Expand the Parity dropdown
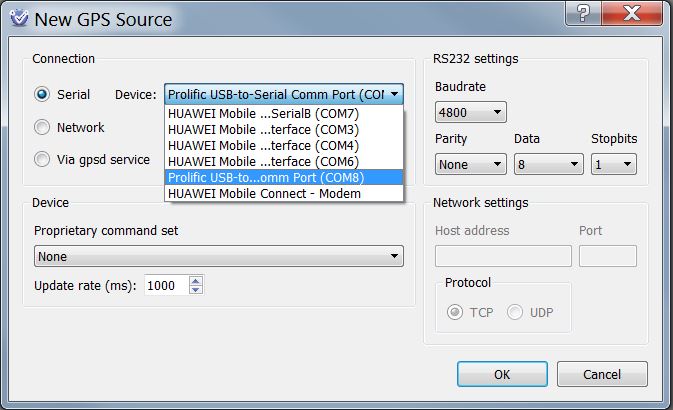Image resolution: width=673 pixels, height=410 pixels. [x=471, y=164]
